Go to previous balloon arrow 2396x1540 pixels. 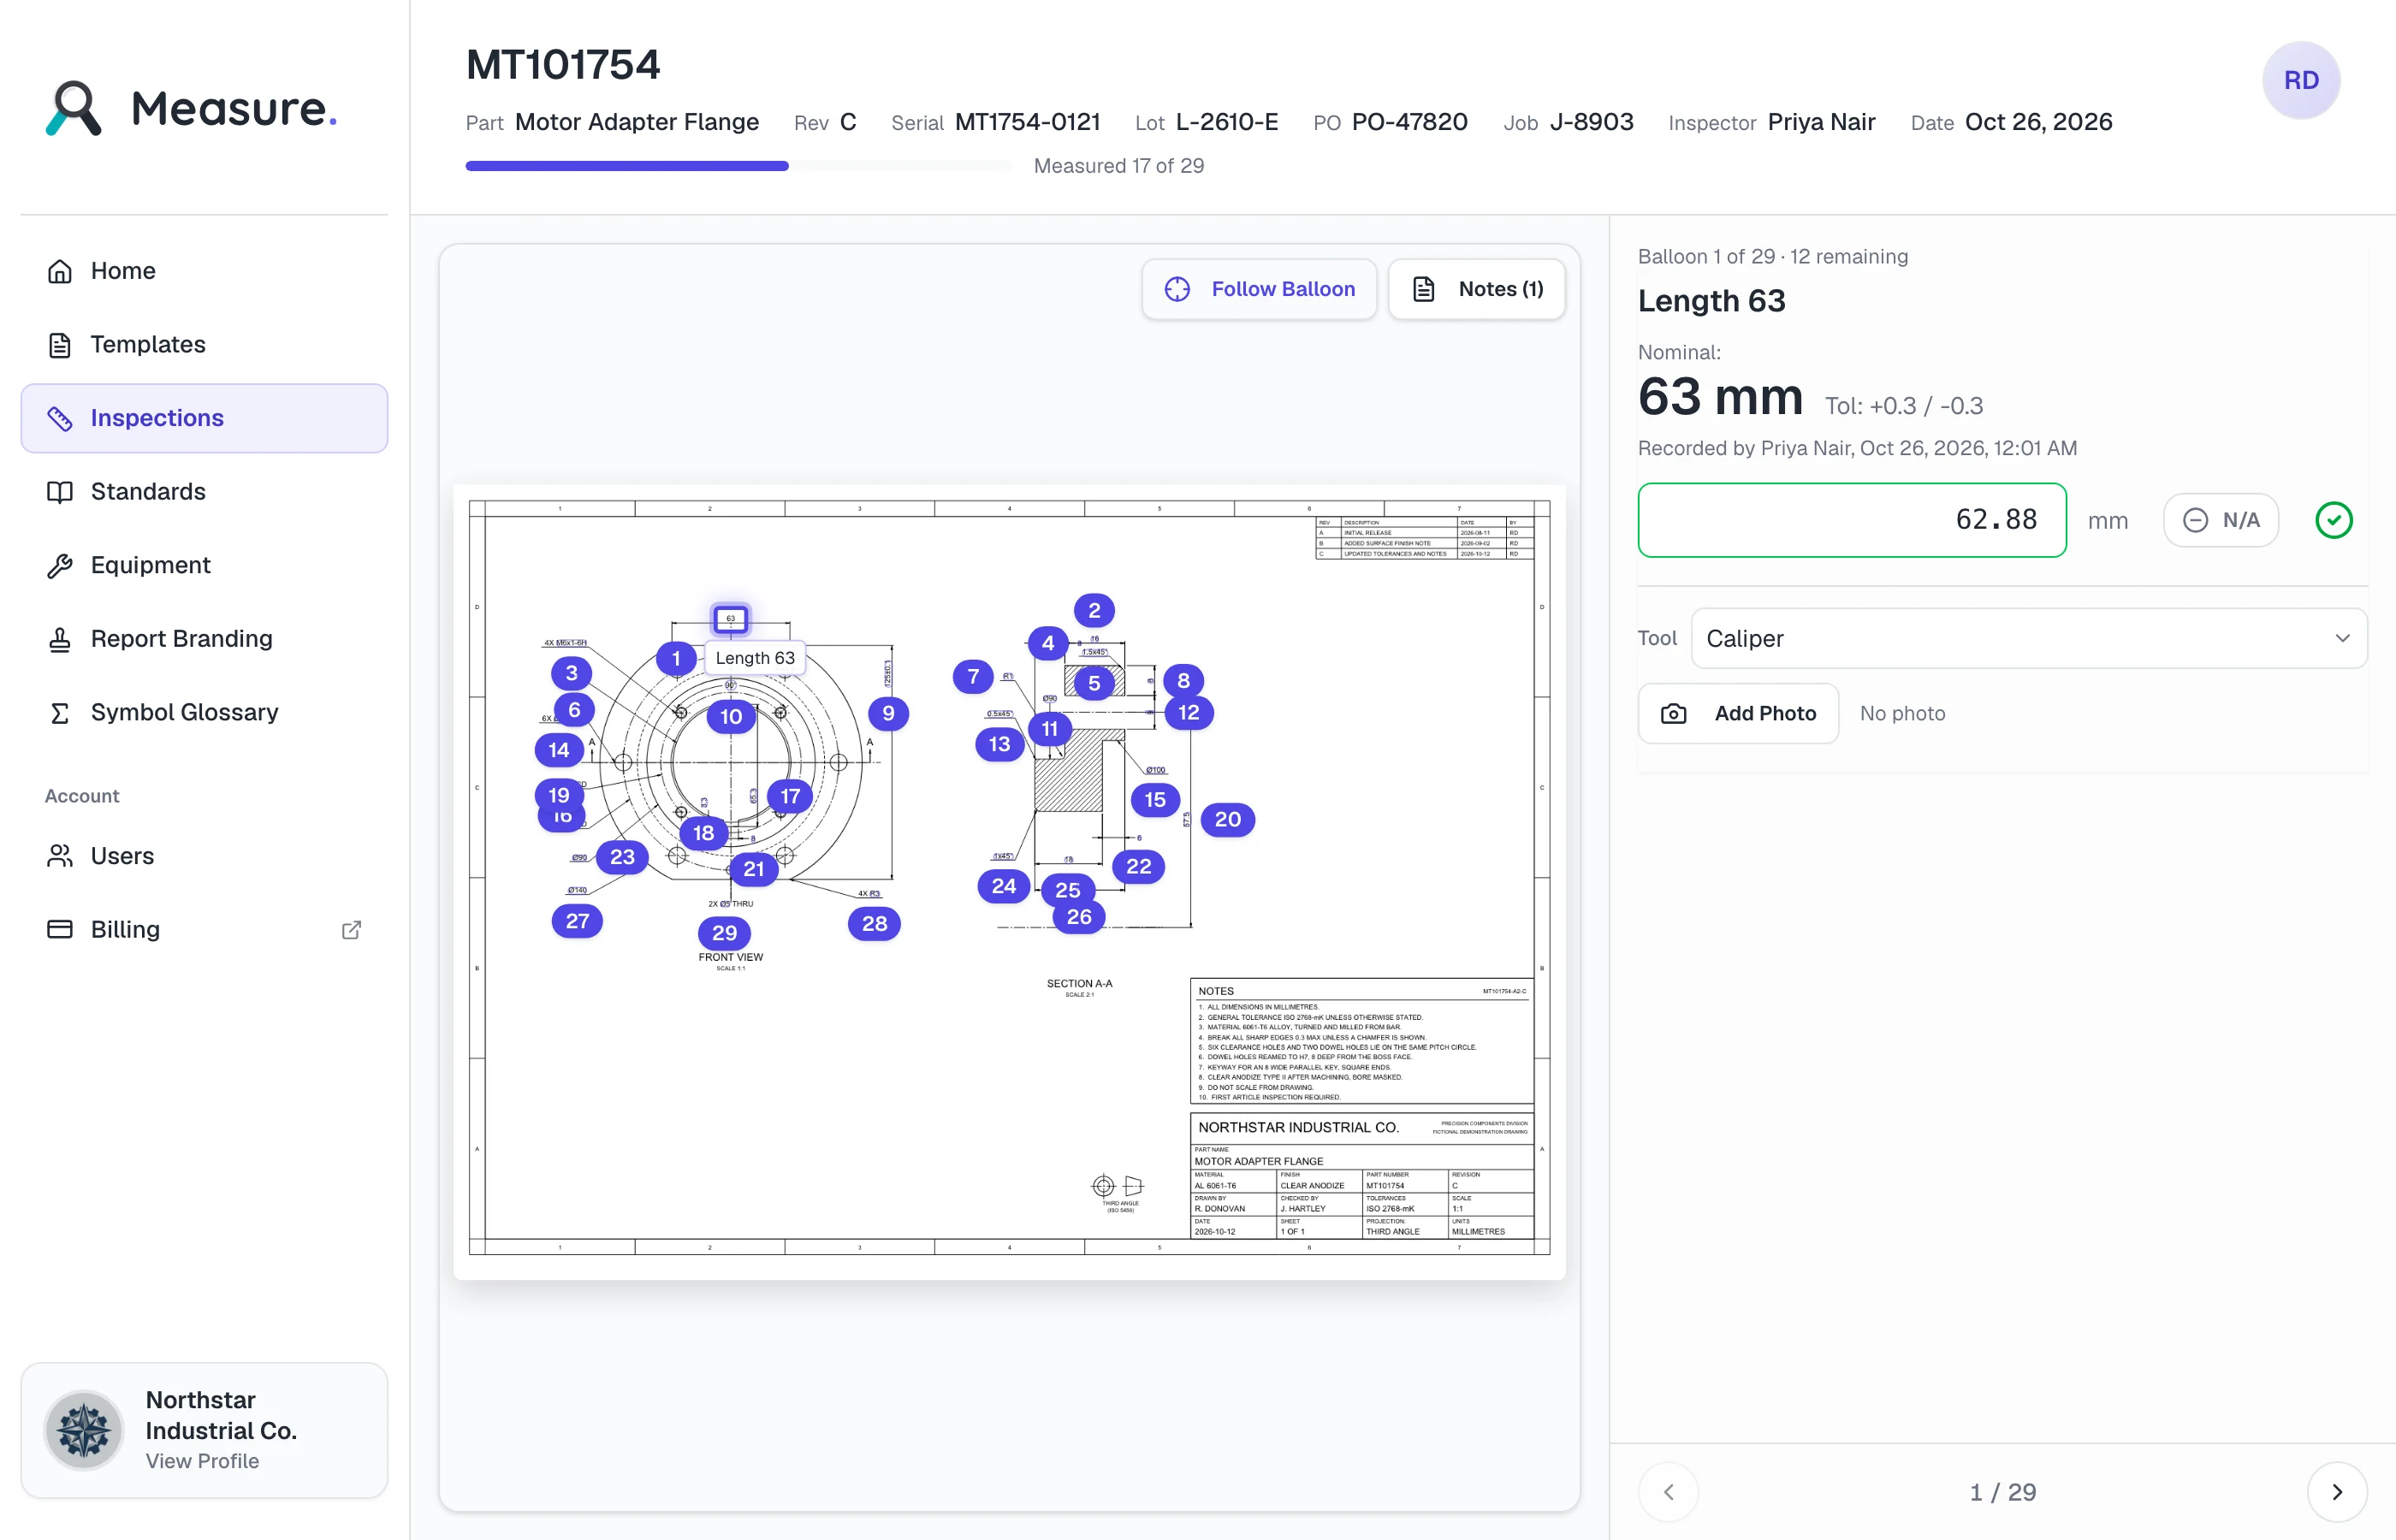coord(1668,1492)
